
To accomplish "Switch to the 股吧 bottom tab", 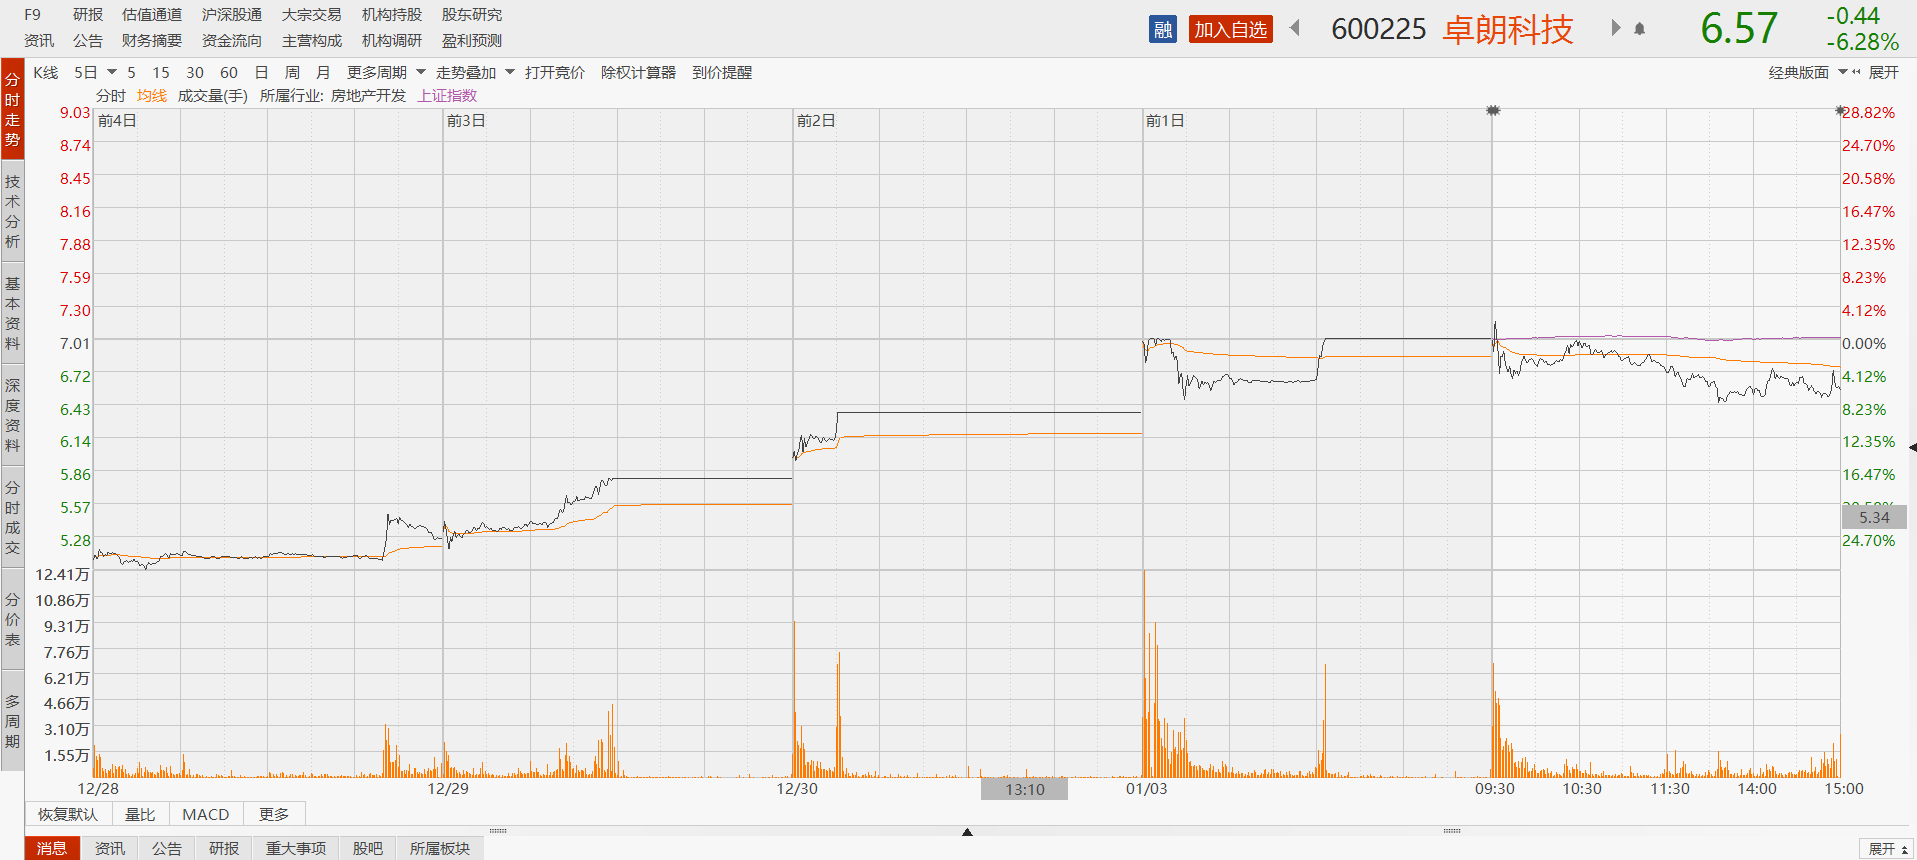I will pyautogui.click(x=368, y=849).
